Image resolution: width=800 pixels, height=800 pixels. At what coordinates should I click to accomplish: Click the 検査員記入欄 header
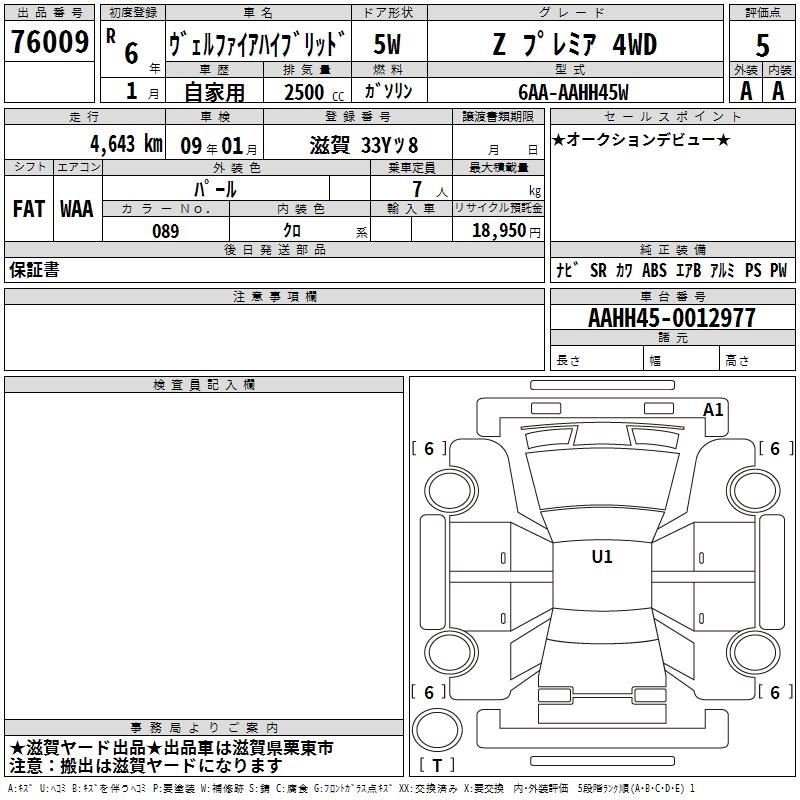204,385
